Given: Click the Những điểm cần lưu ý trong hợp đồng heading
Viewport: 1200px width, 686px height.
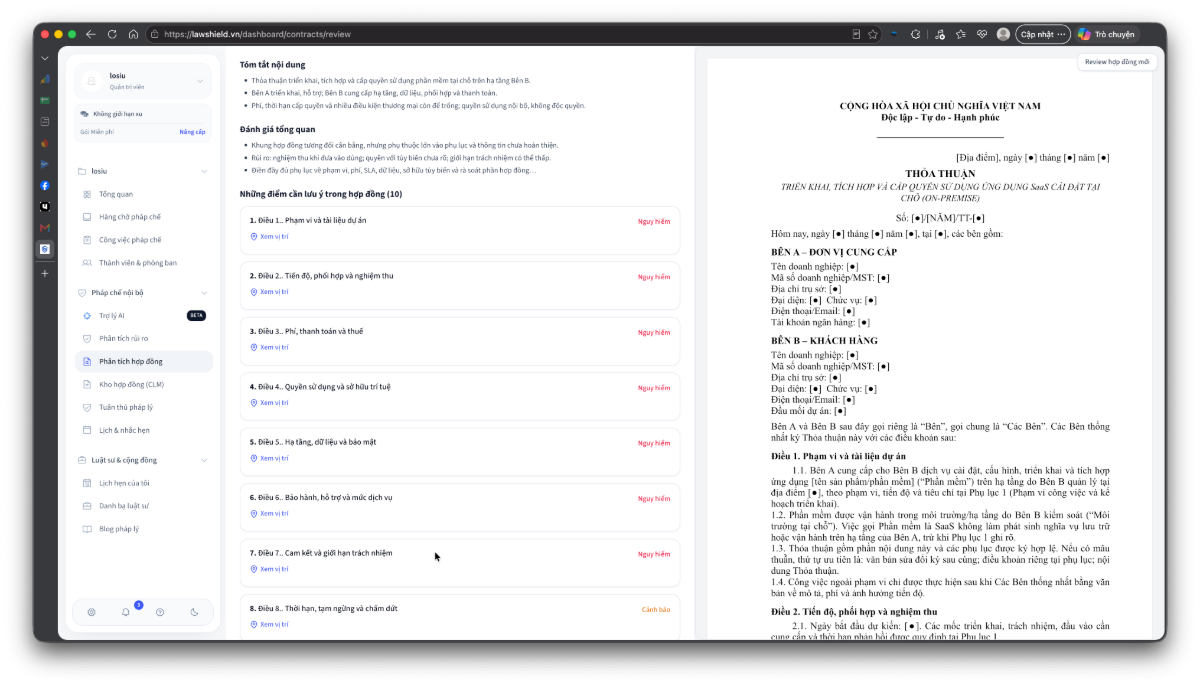Looking at the screenshot, I should point(321,194).
